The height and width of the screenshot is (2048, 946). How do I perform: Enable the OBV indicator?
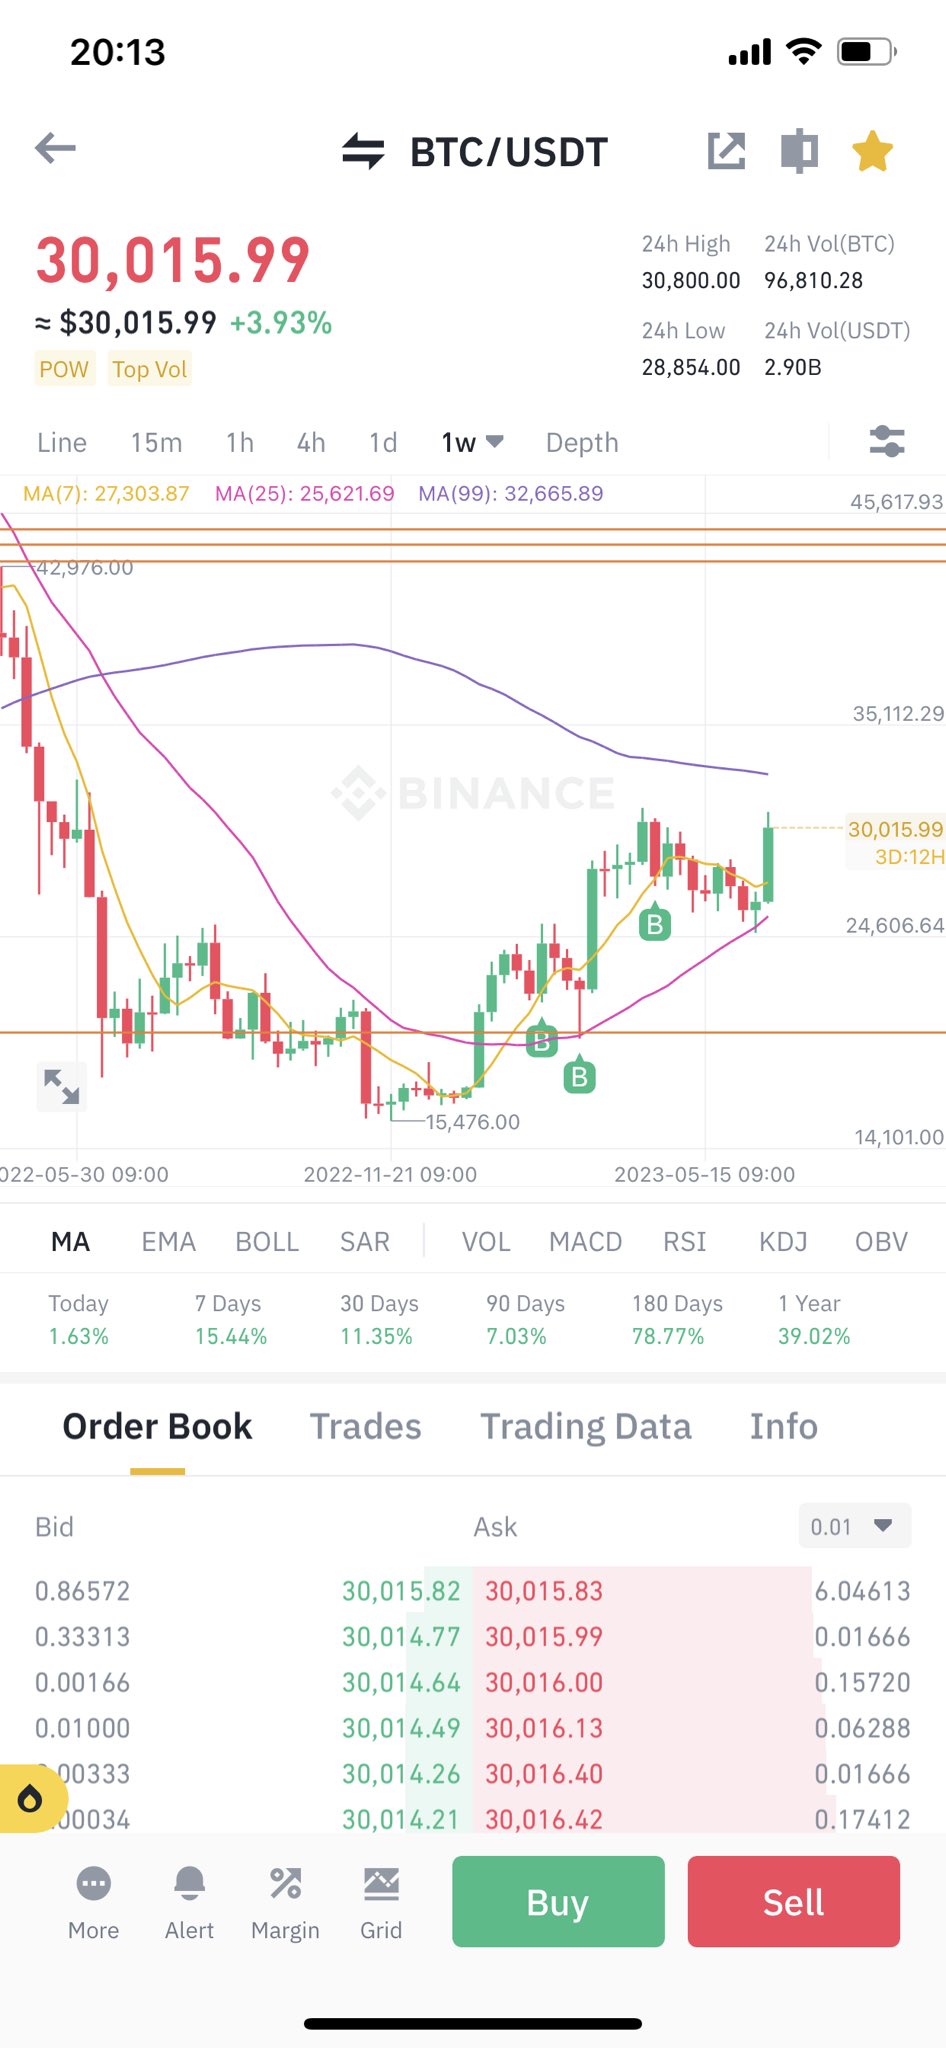[x=881, y=1241]
